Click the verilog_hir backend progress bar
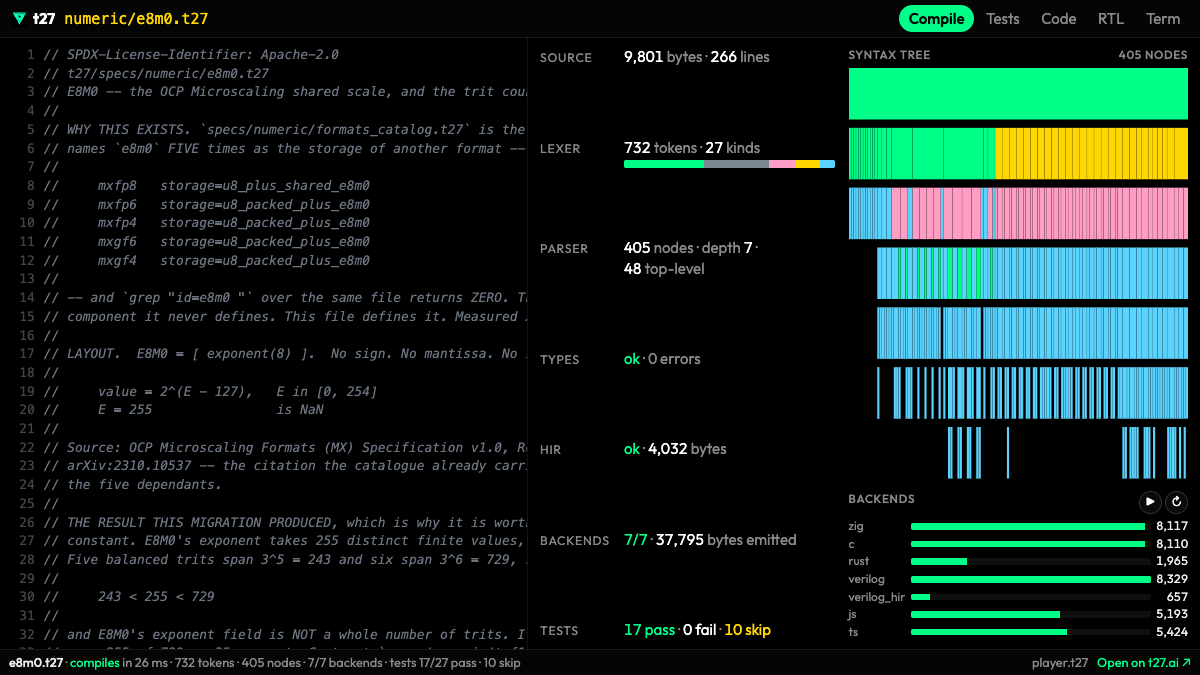This screenshot has width=1200, height=675. coord(1031,597)
